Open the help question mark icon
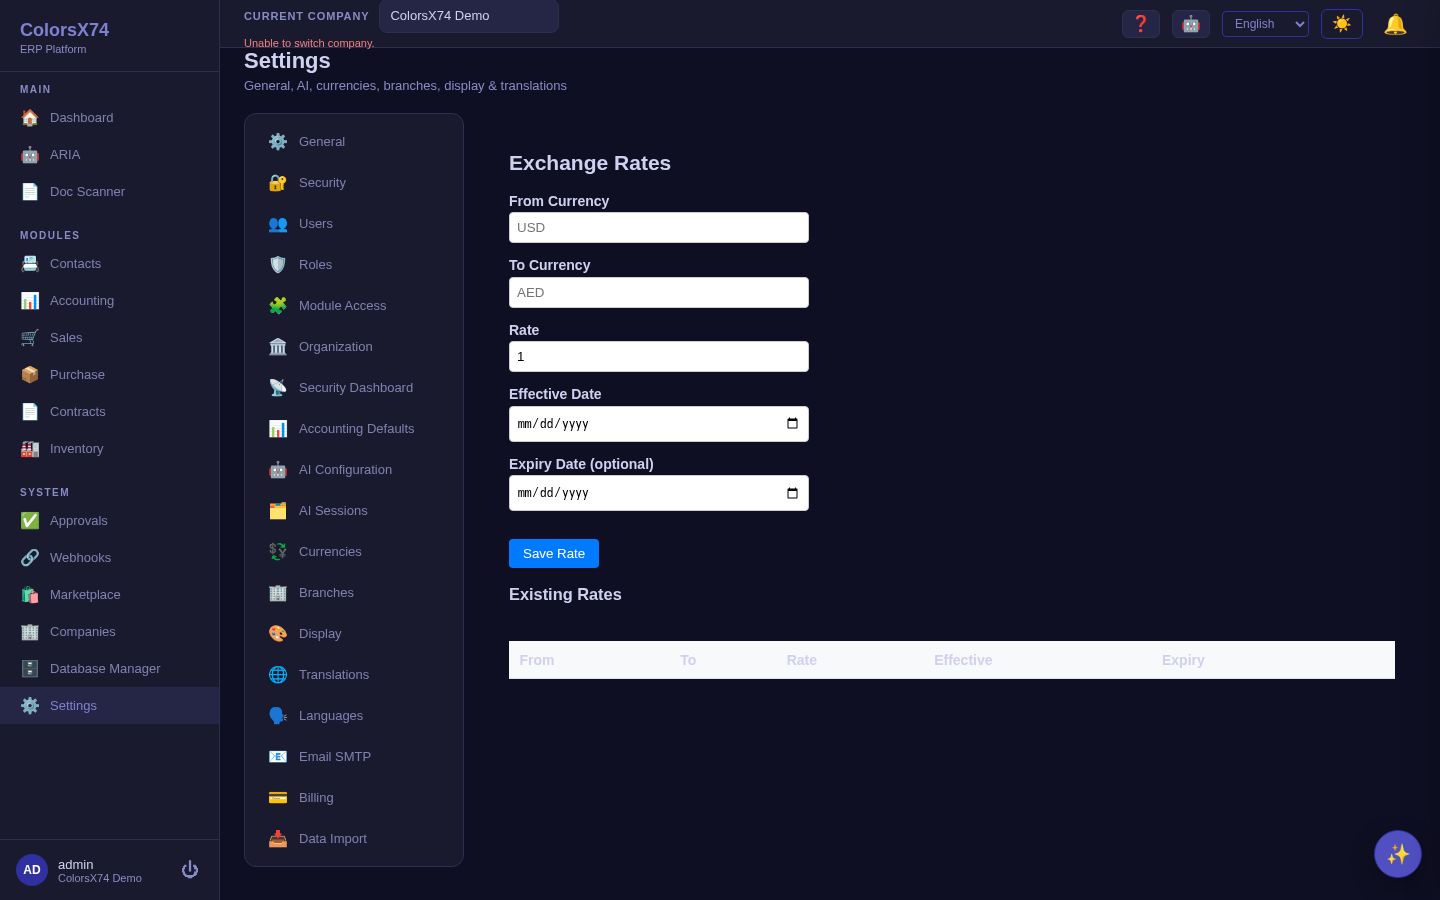1440x900 pixels. tap(1141, 24)
